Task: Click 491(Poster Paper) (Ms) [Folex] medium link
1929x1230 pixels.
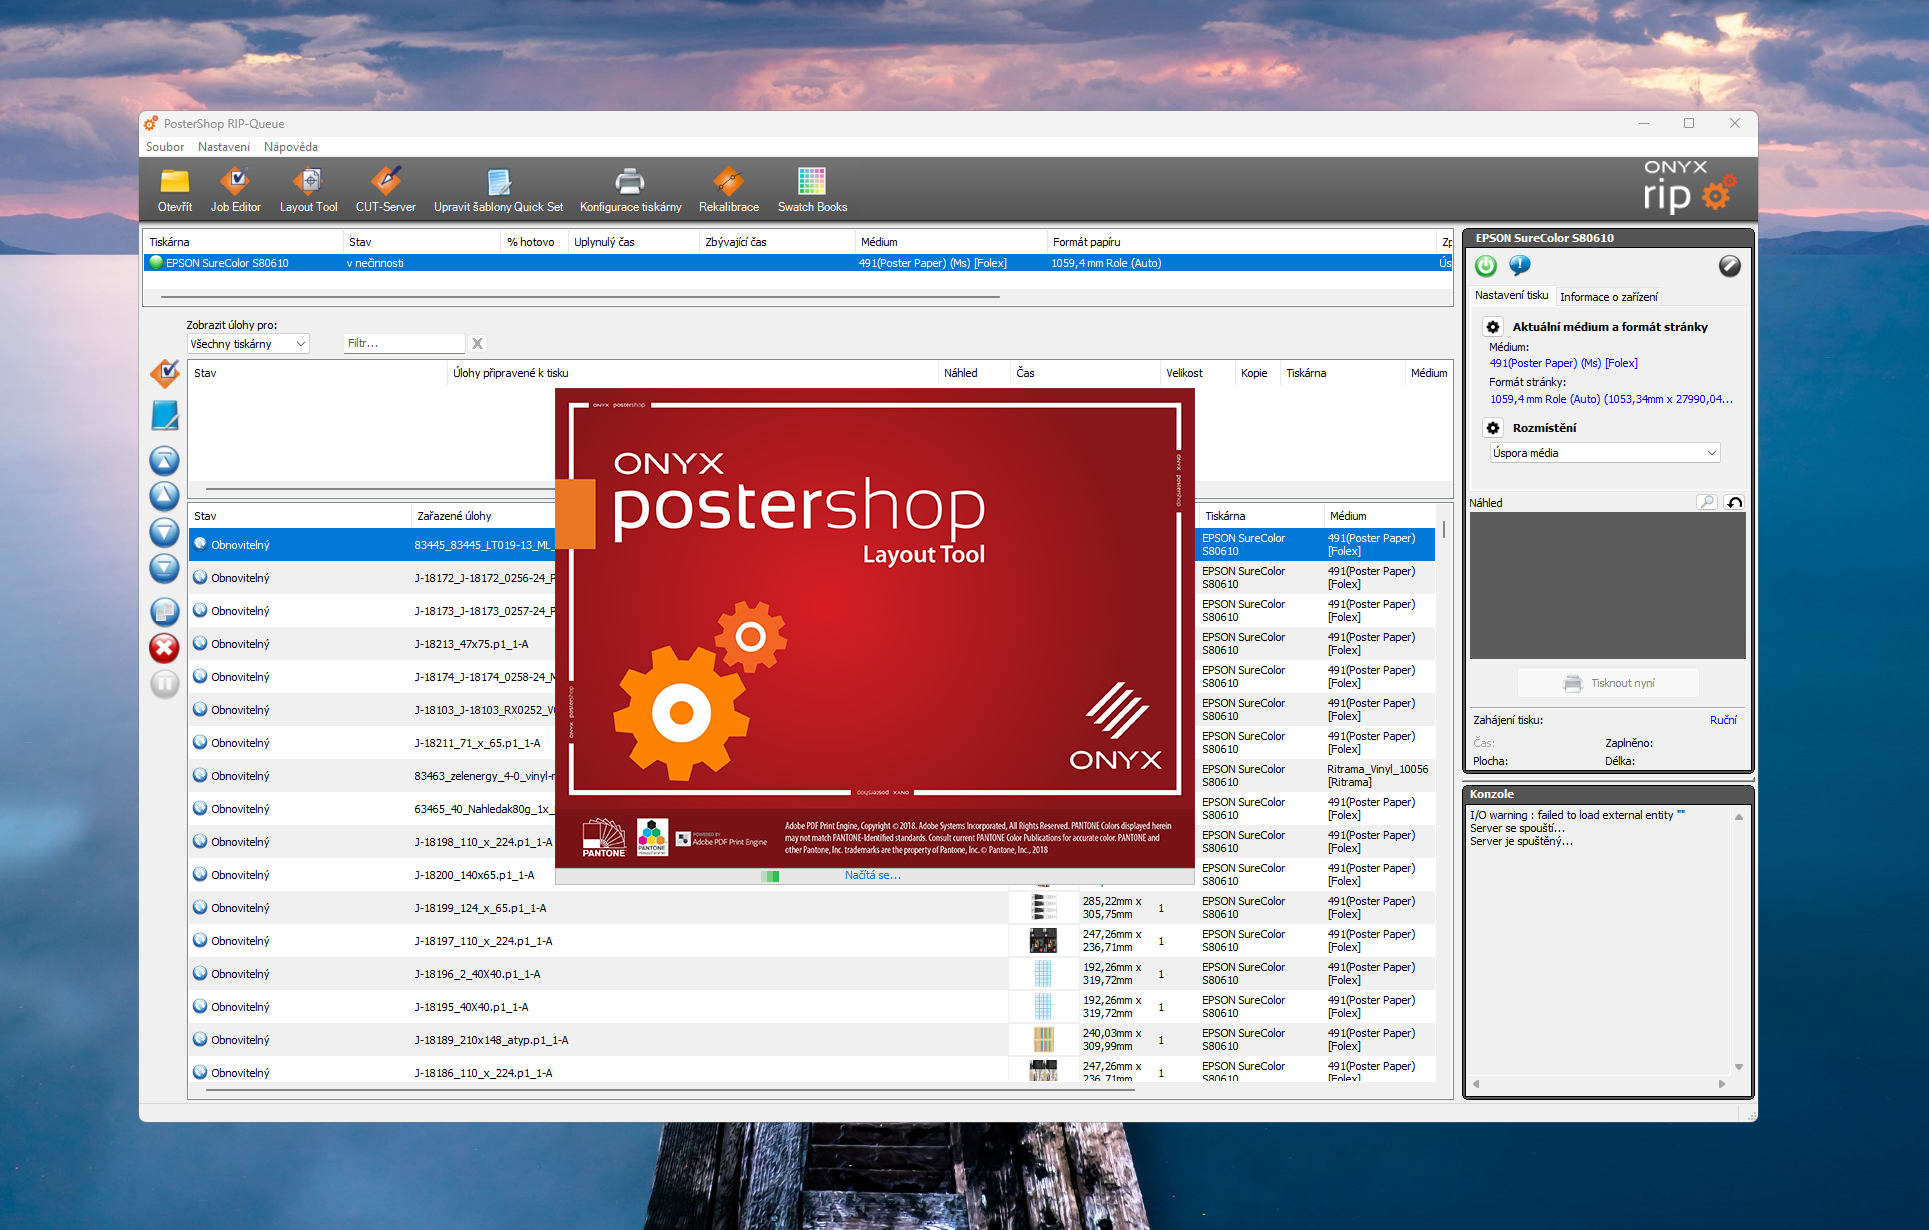Action: click(x=1564, y=363)
